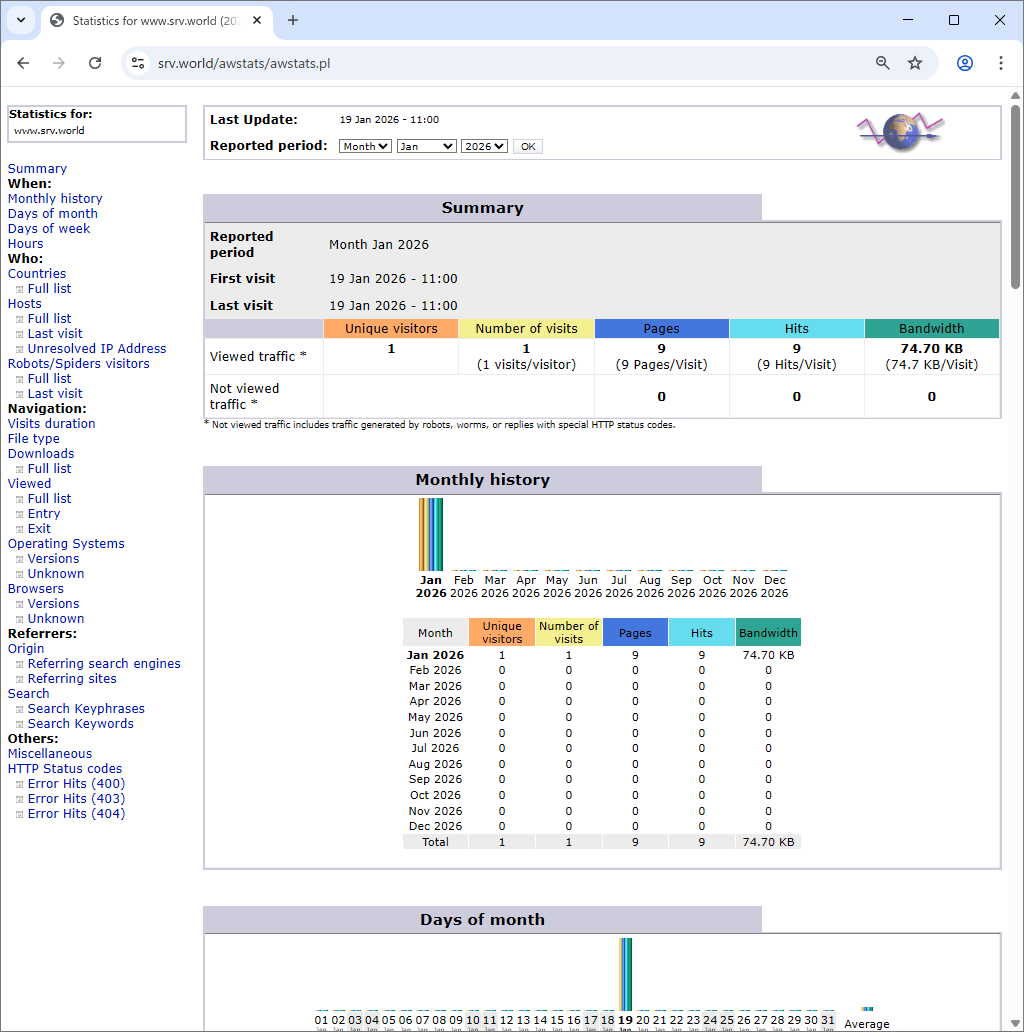Viewport: 1024px width, 1032px height.
Task: Open the Search Keyphrases report
Action: click(86, 708)
